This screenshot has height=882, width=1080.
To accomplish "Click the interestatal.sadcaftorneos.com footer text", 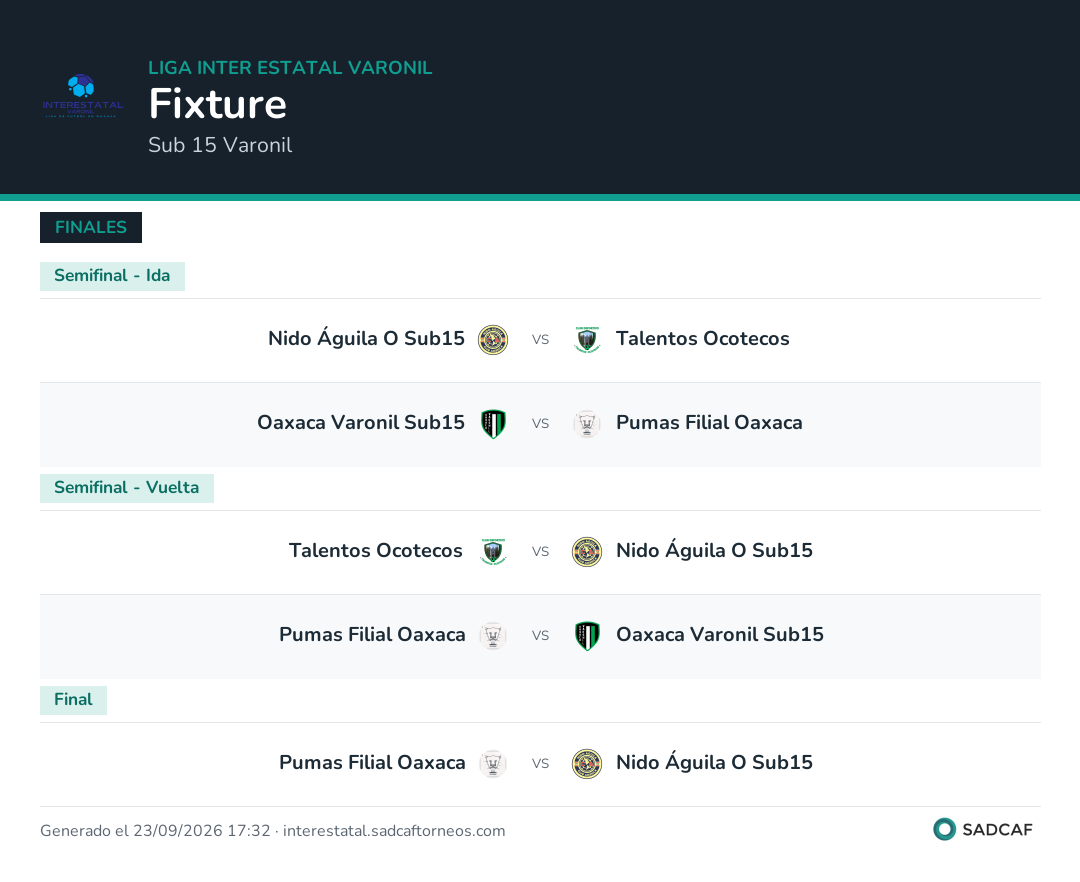I will click(x=394, y=831).
